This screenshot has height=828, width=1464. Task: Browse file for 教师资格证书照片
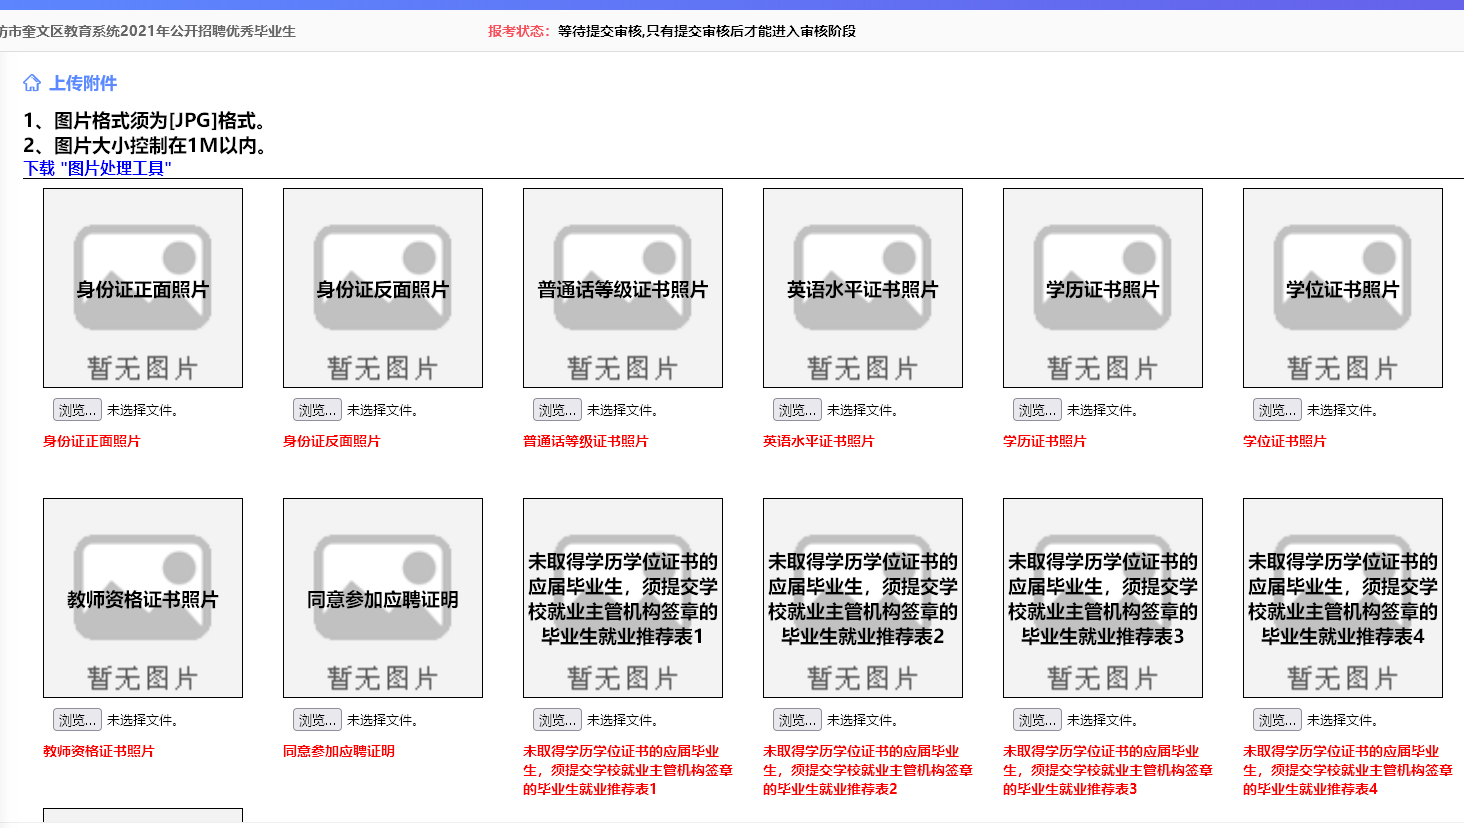[x=77, y=720]
